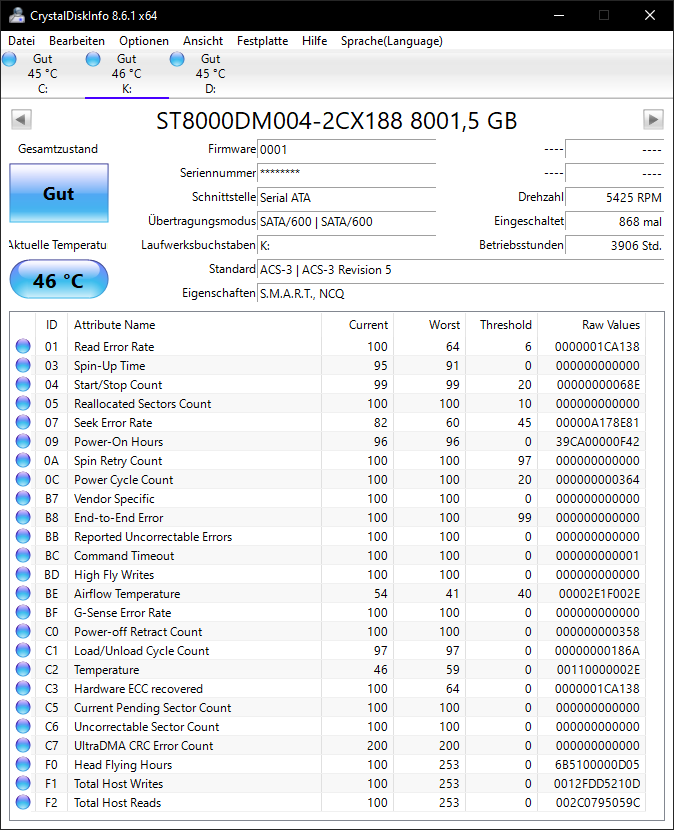This screenshot has height=830, width=674.
Task: Click the Firmware field 0001
Action: 346,149
